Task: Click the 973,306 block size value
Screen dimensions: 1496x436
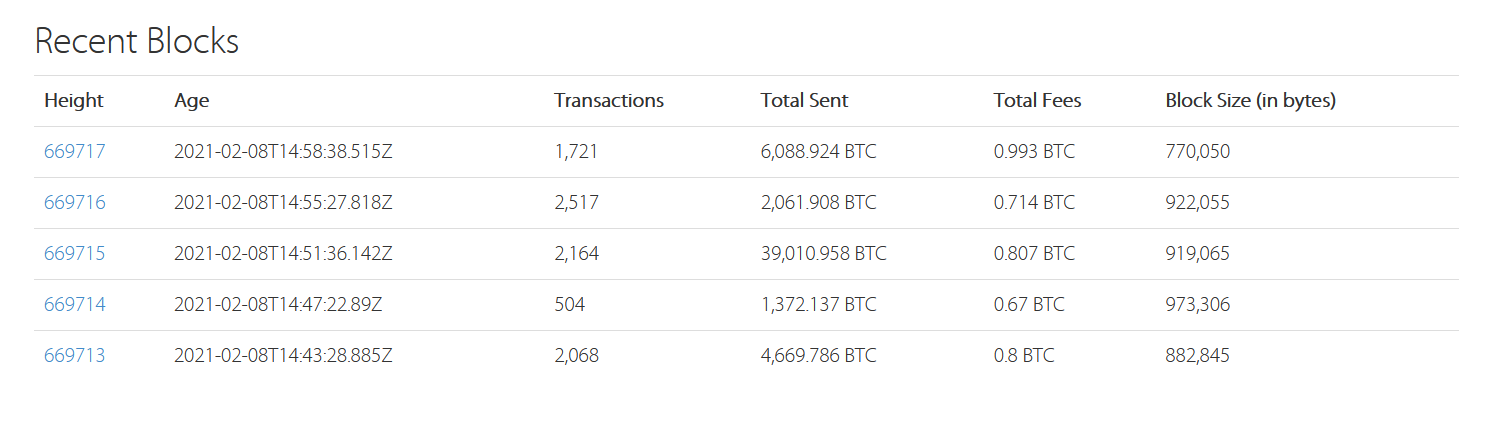Action: coord(1198,305)
